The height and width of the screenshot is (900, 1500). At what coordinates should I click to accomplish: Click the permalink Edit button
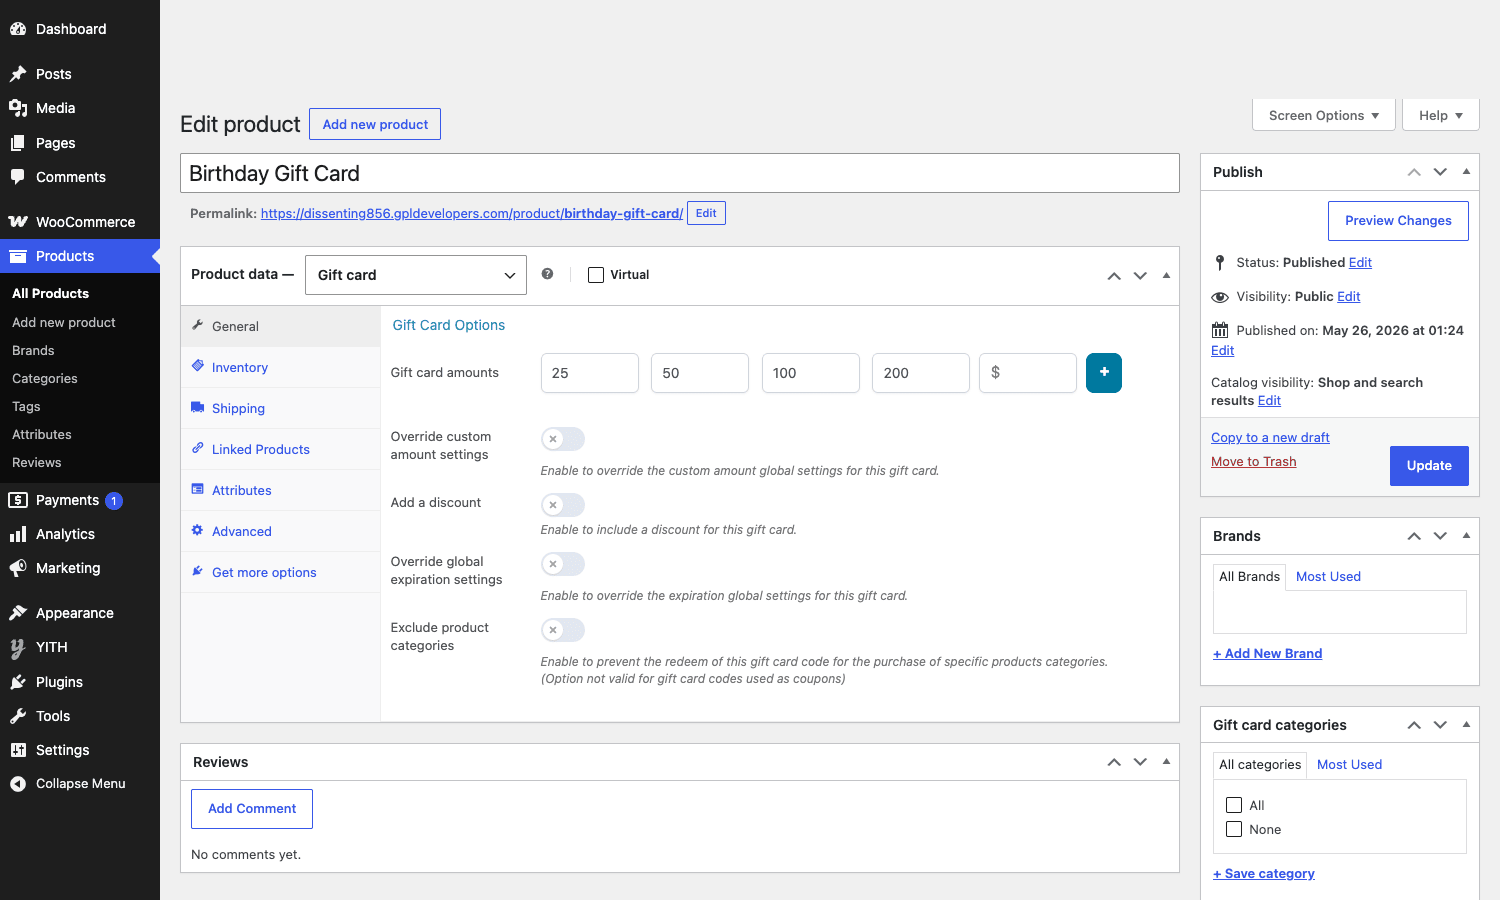706,213
